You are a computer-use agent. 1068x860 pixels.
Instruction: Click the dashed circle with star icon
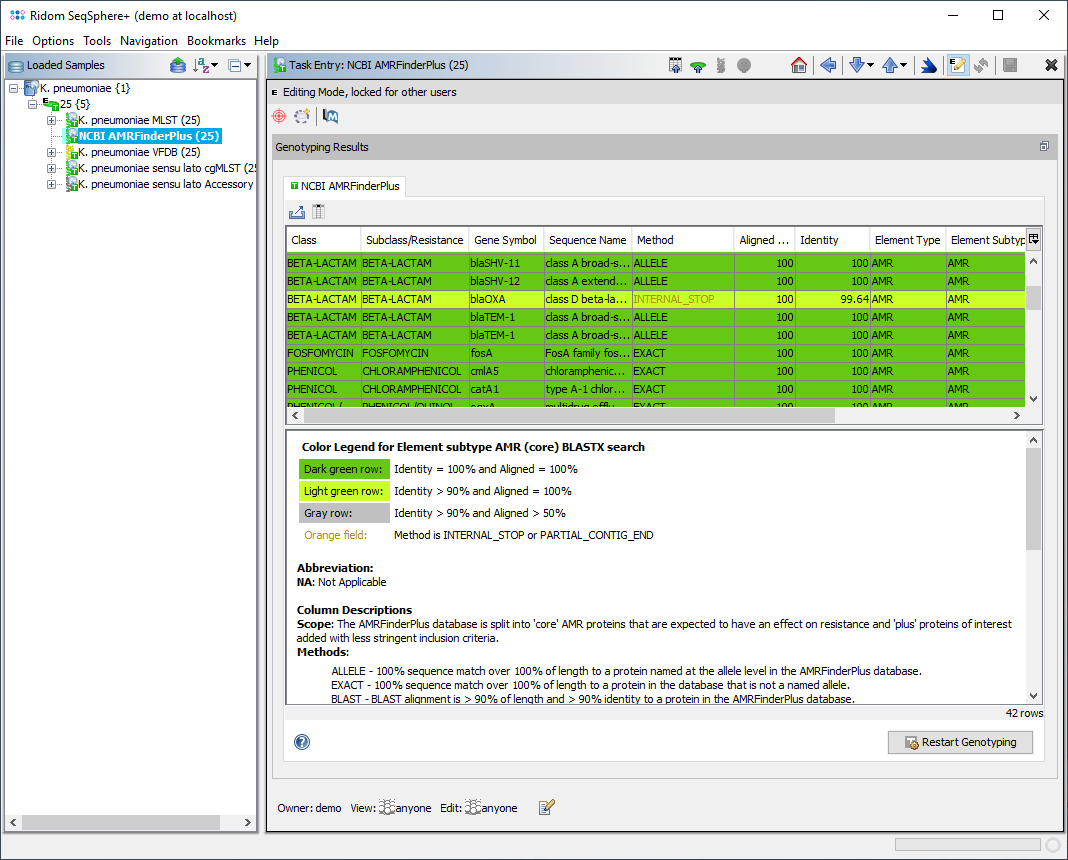[302, 117]
